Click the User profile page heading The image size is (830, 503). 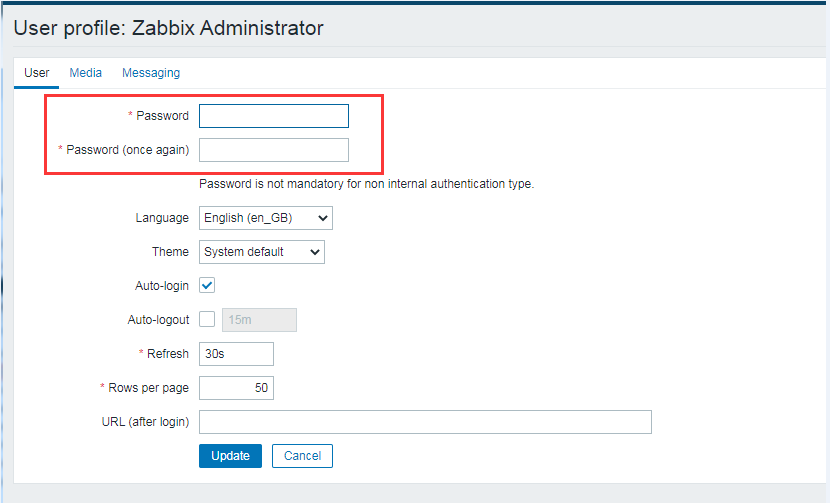pos(168,28)
